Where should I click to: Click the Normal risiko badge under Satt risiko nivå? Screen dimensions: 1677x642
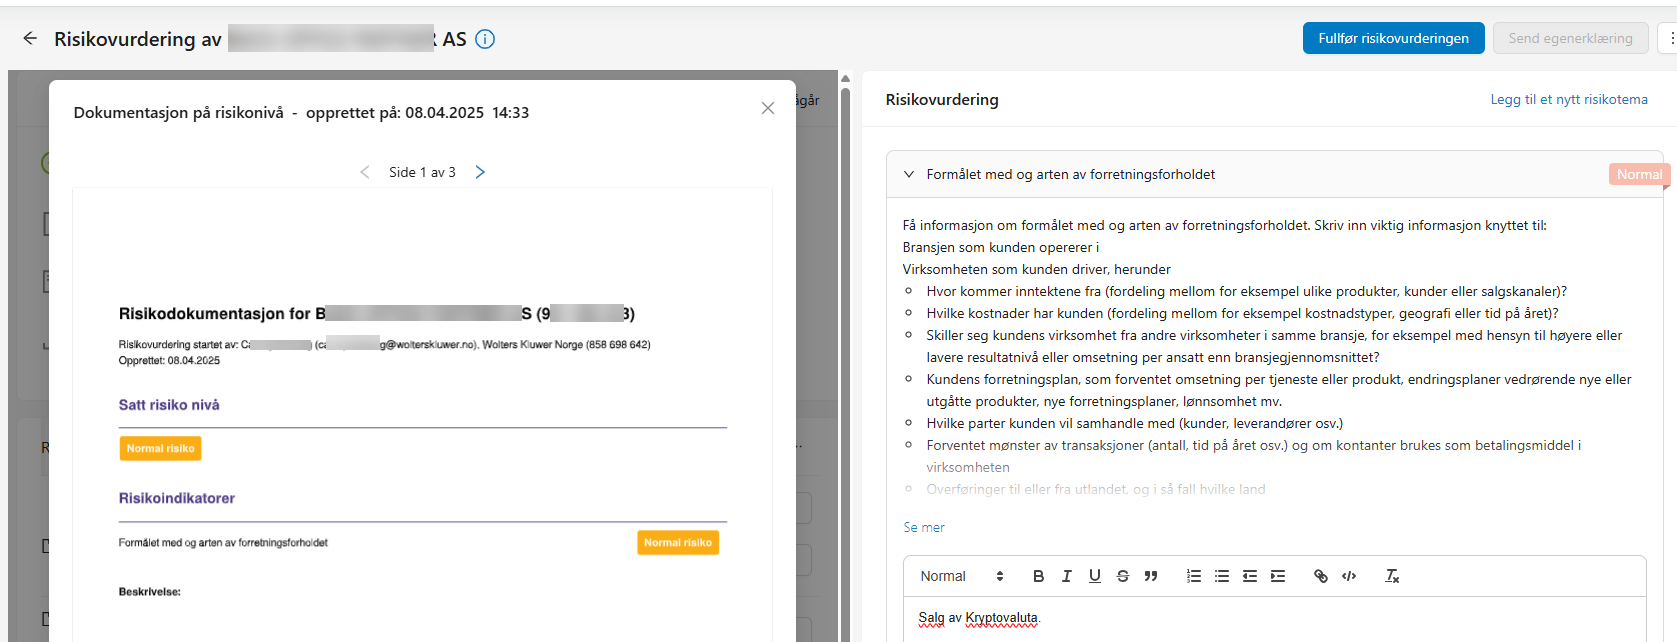pyautogui.click(x=161, y=448)
